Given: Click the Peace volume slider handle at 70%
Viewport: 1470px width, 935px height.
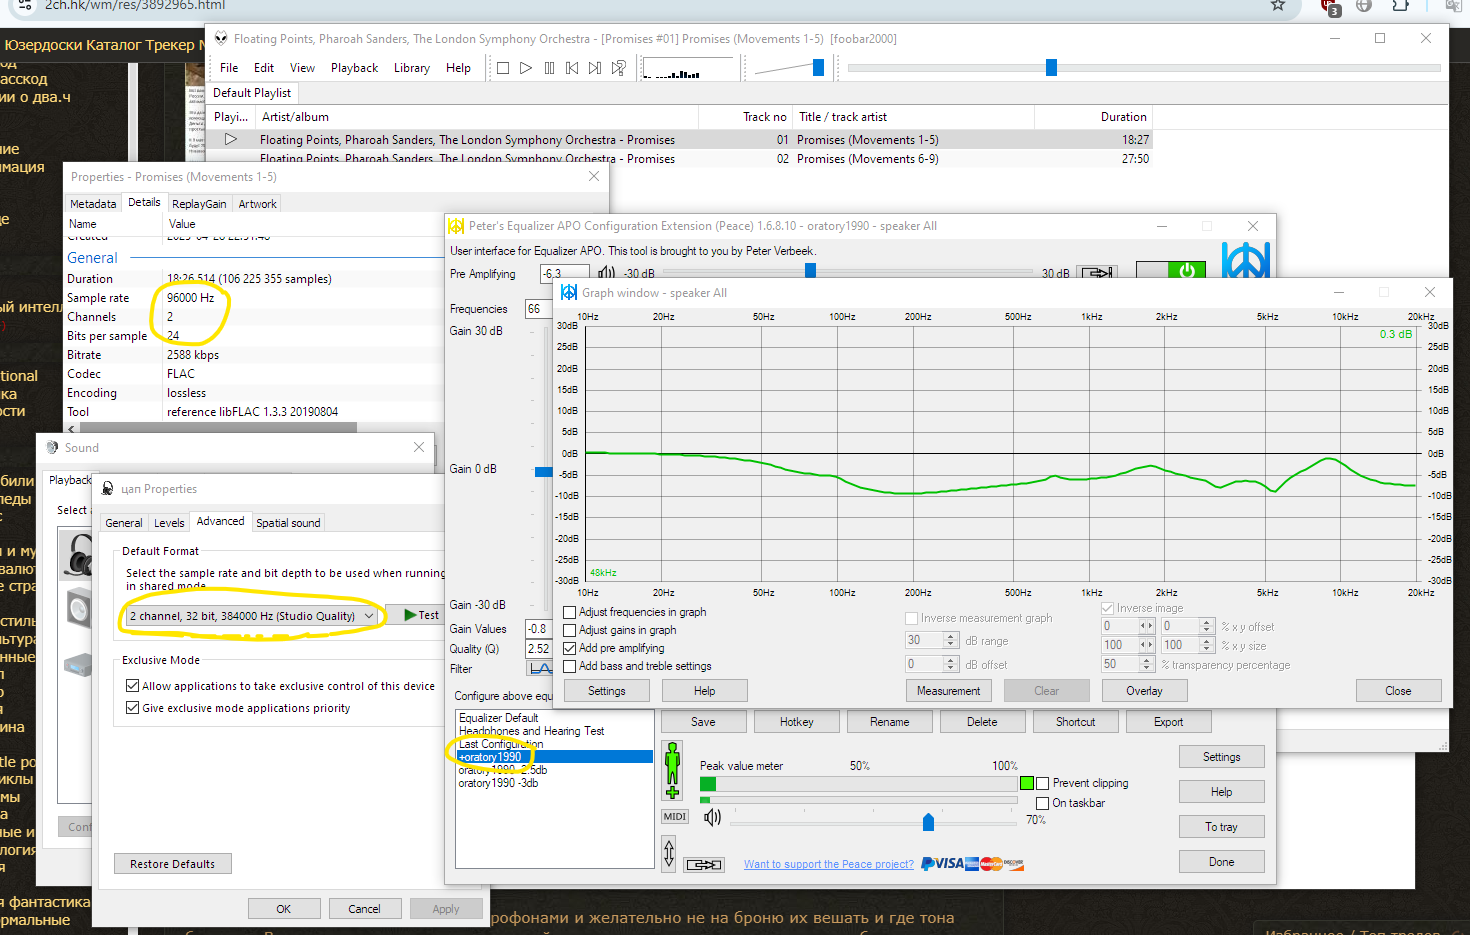Looking at the screenshot, I should (928, 822).
